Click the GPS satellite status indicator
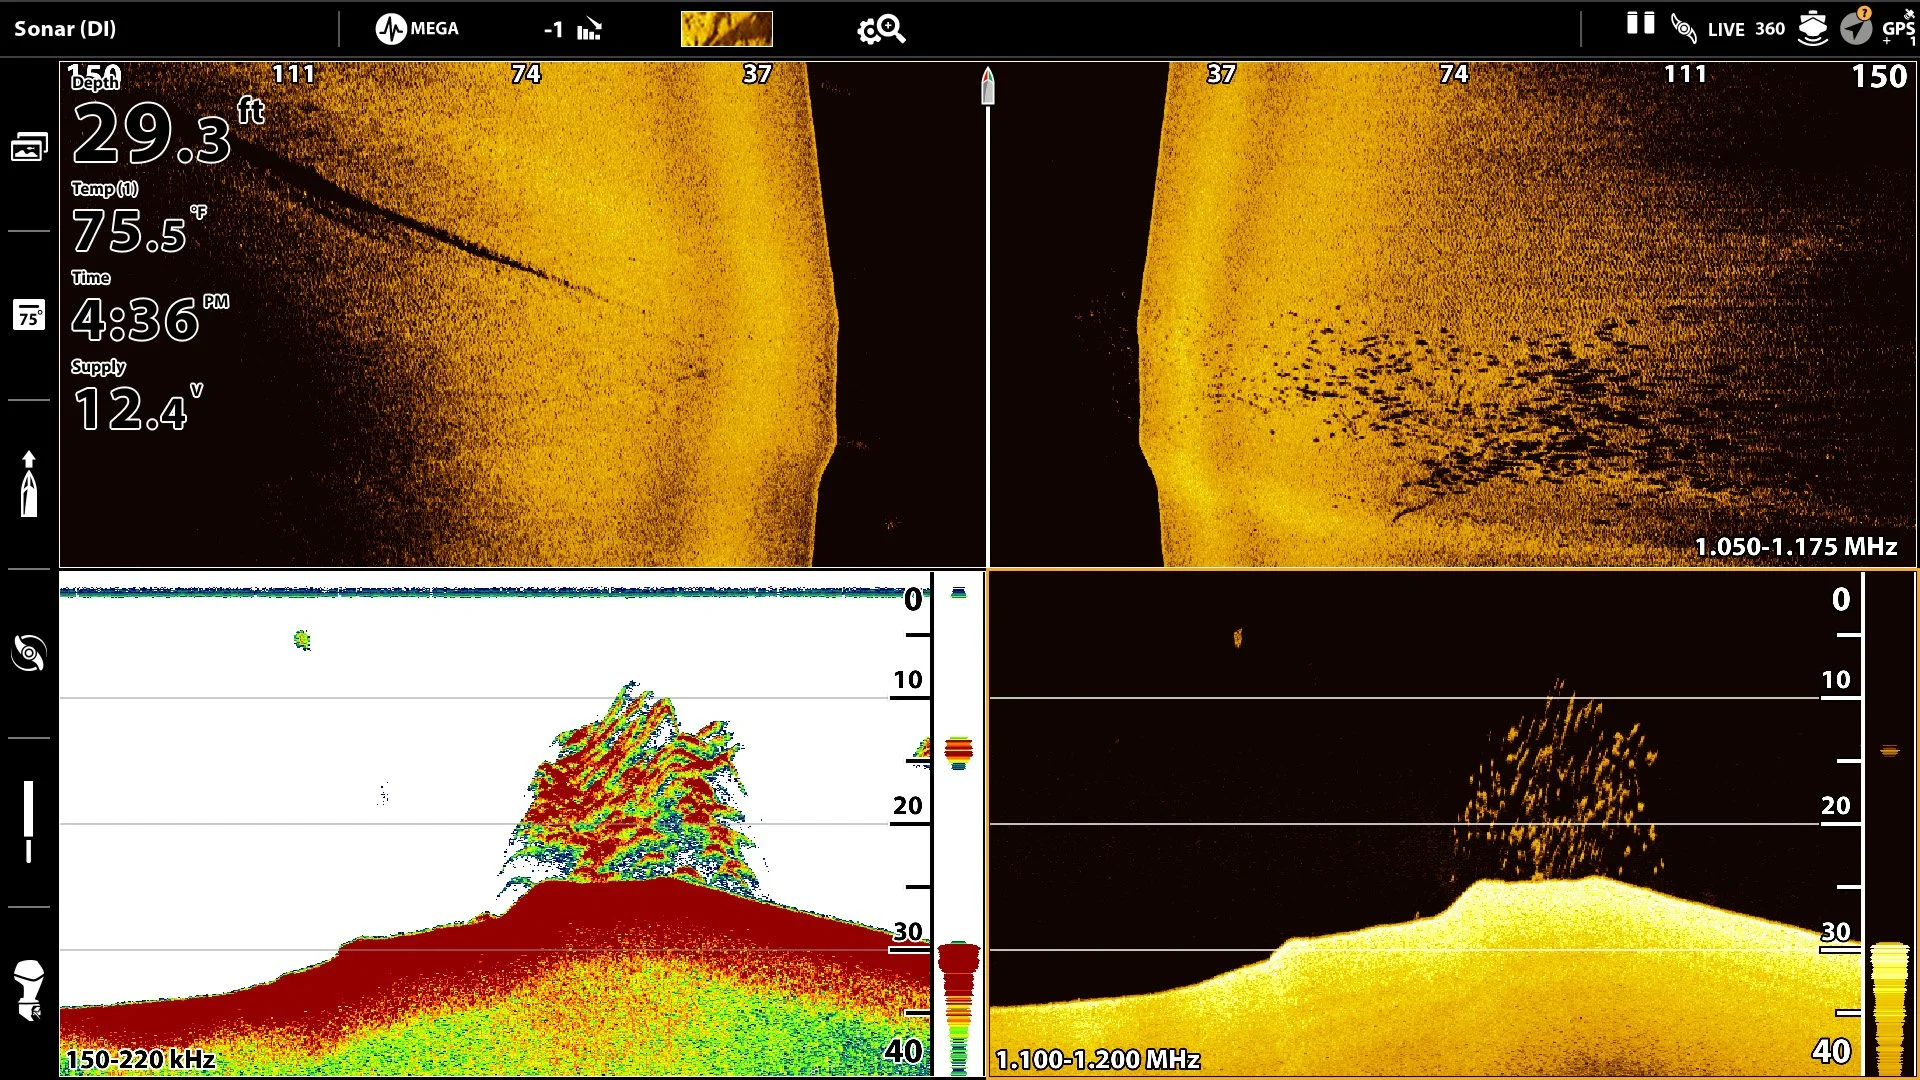Viewport: 1920px width, 1080px height. point(1898,28)
